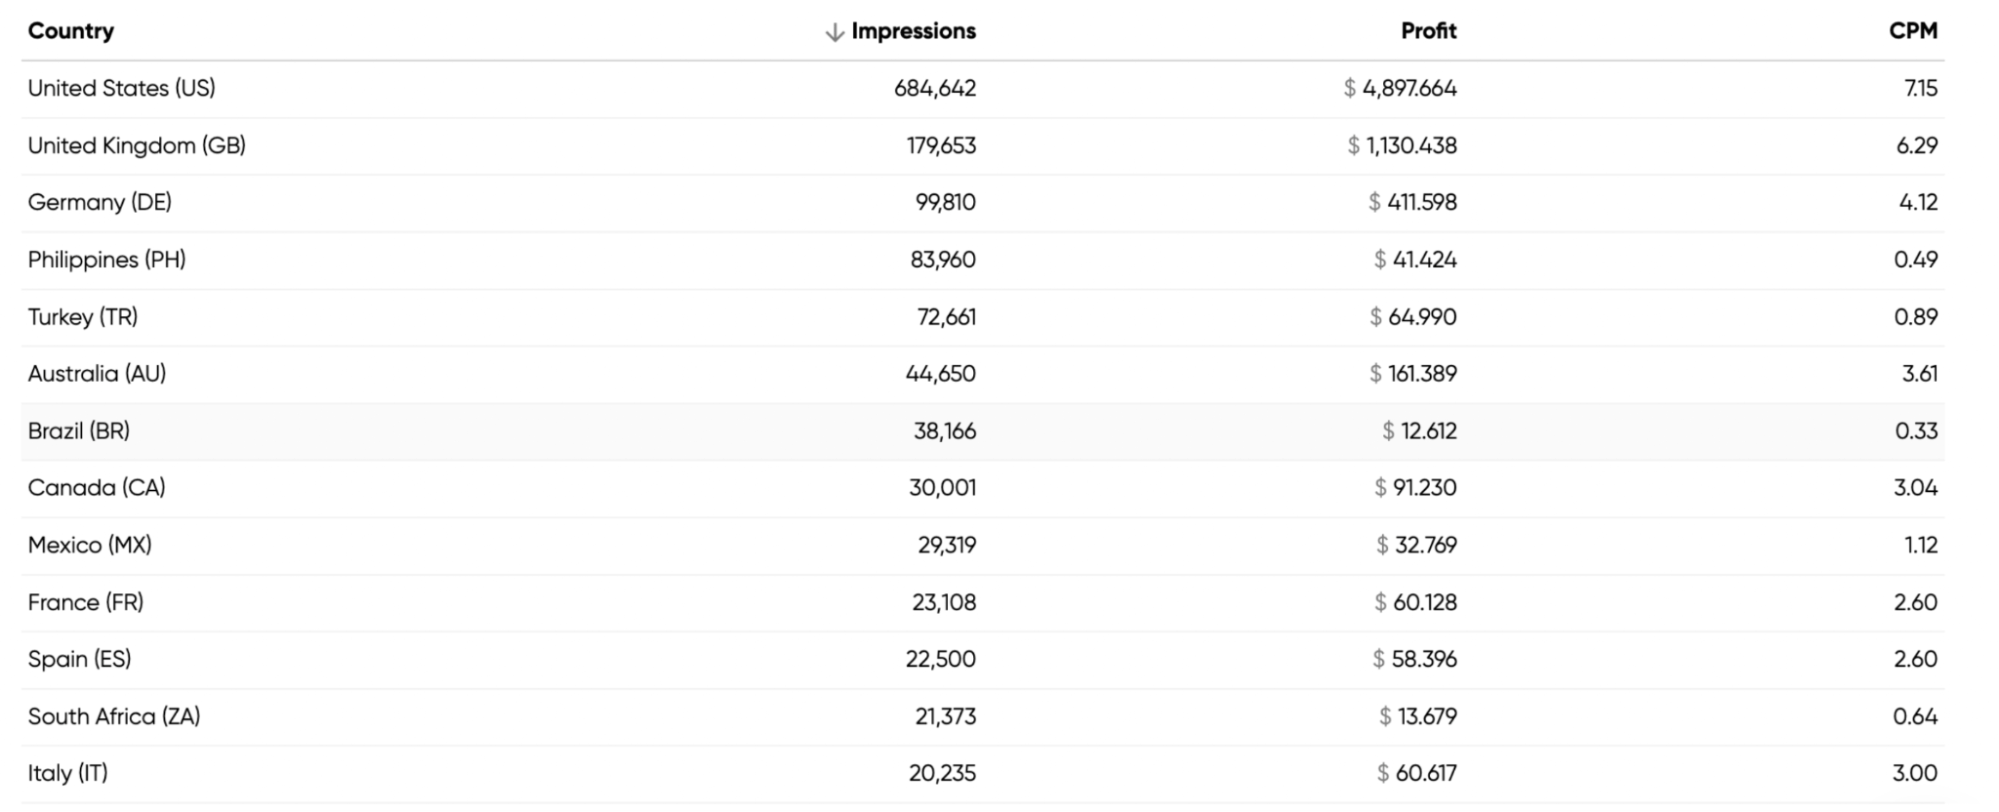Click the 684,642 impressions value
The image size is (1999, 812).
pyautogui.click(x=935, y=89)
